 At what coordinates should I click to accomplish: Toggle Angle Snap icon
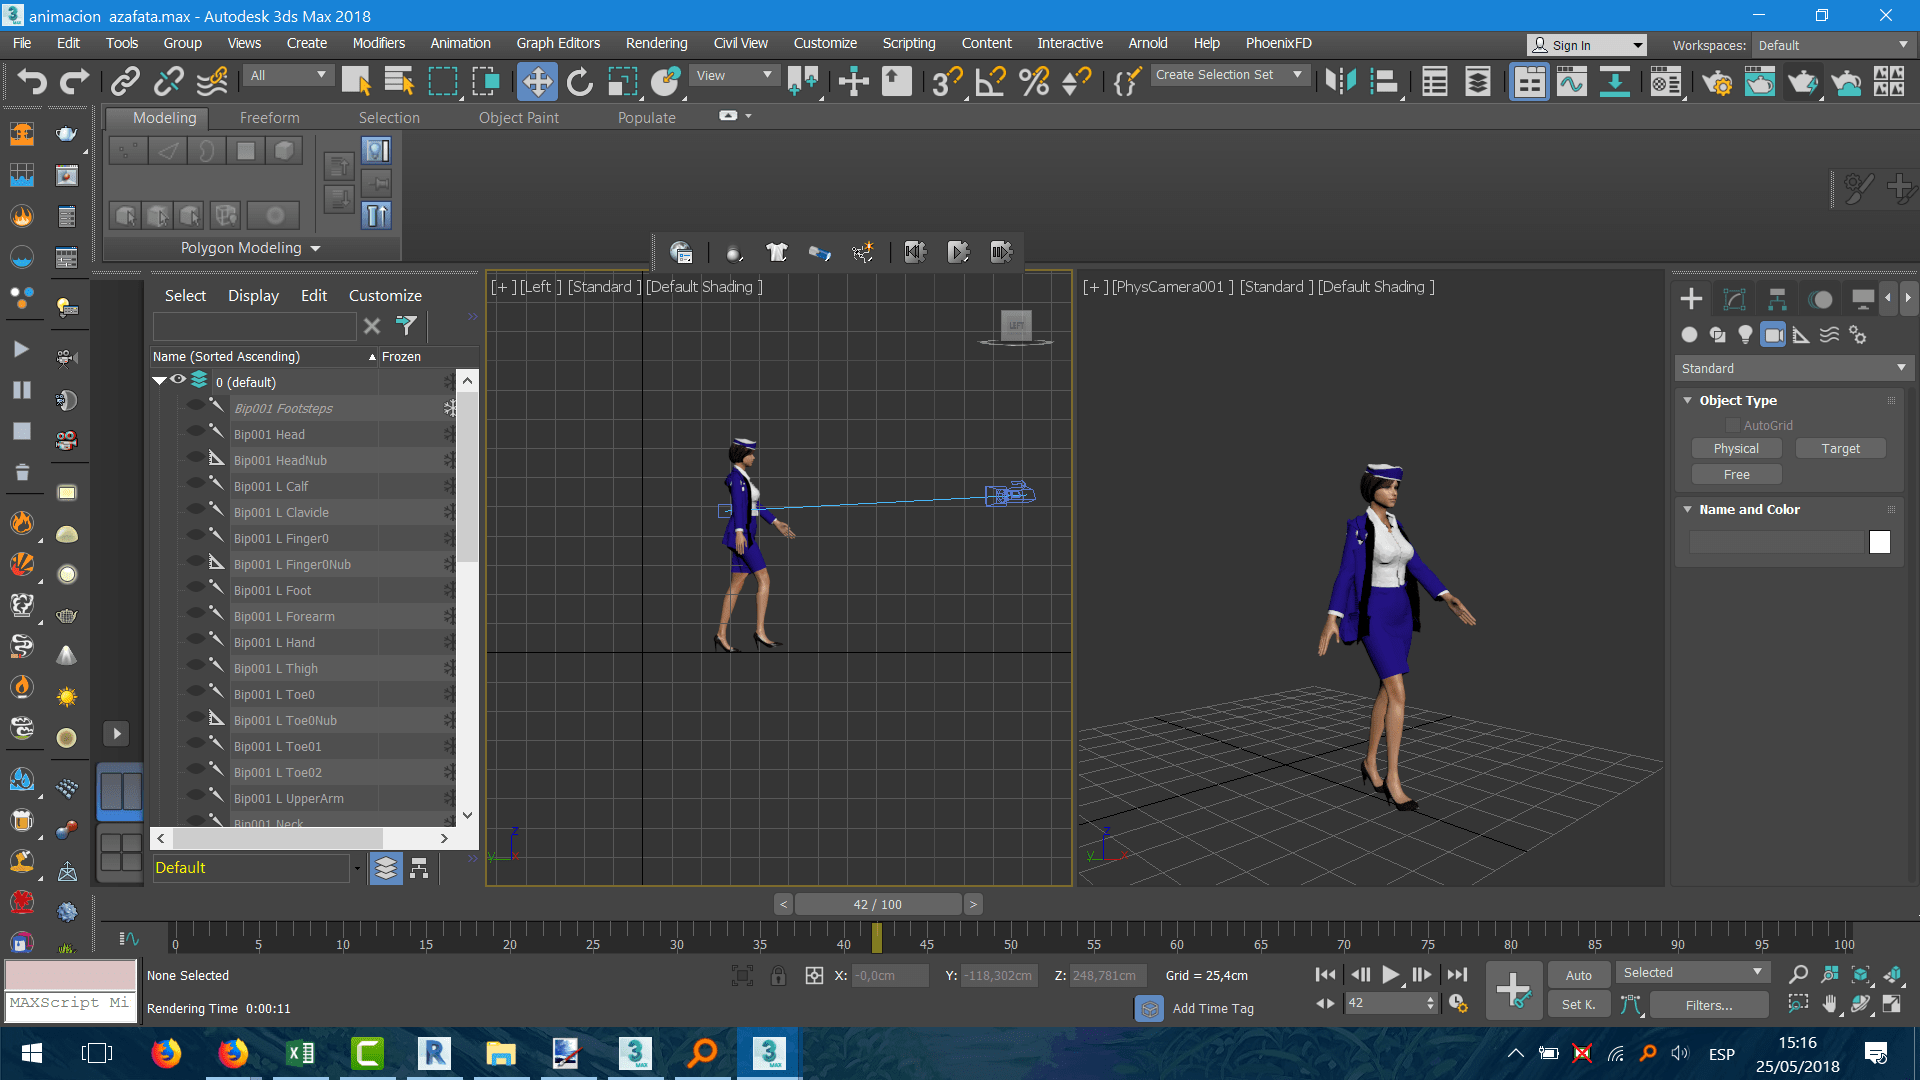click(989, 81)
